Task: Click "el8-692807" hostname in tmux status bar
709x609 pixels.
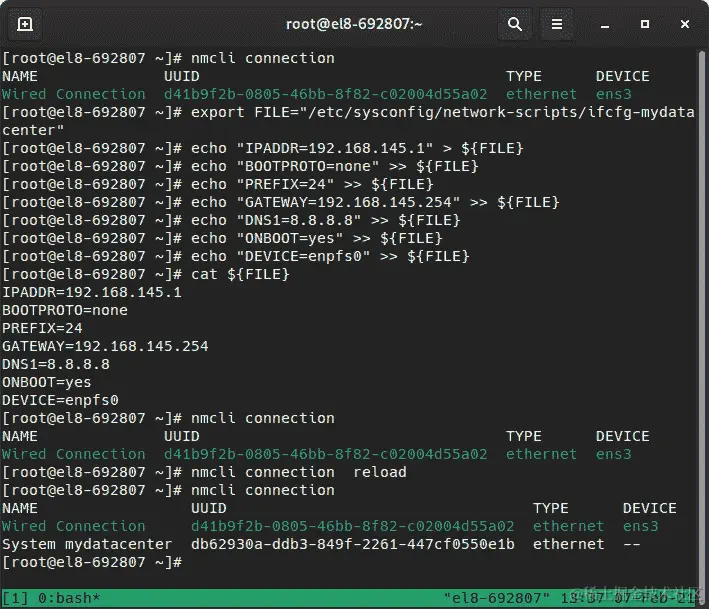Action: pos(496,598)
